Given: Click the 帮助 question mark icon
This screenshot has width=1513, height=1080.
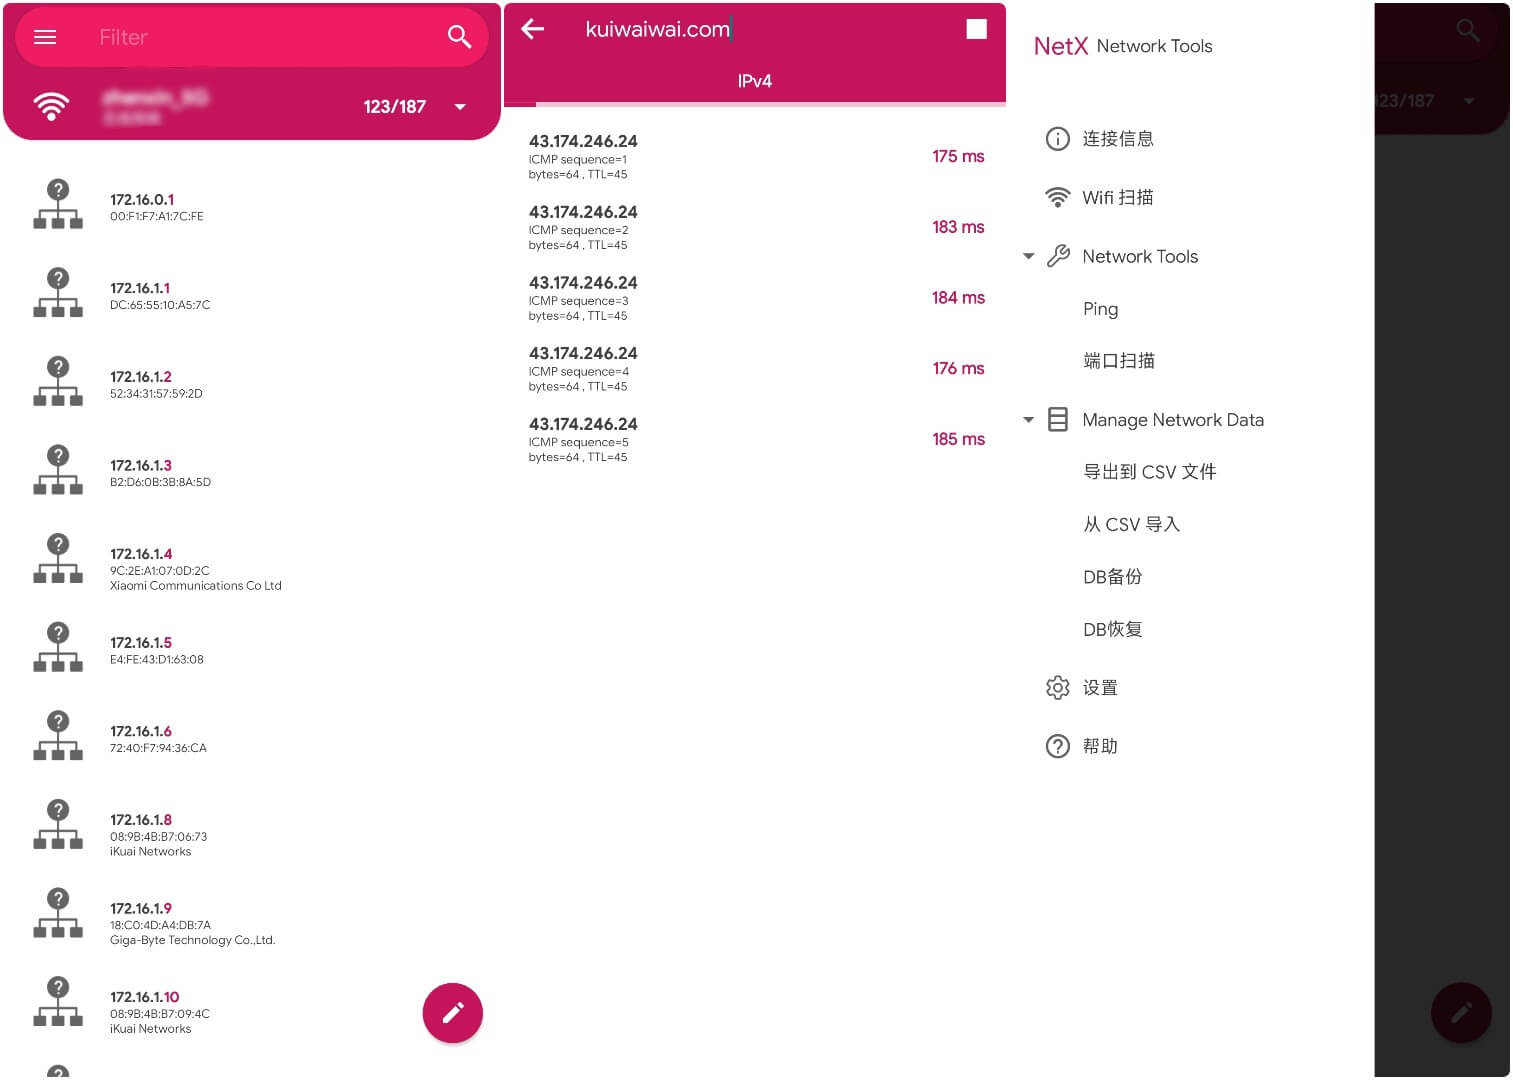Looking at the screenshot, I should tap(1057, 746).
